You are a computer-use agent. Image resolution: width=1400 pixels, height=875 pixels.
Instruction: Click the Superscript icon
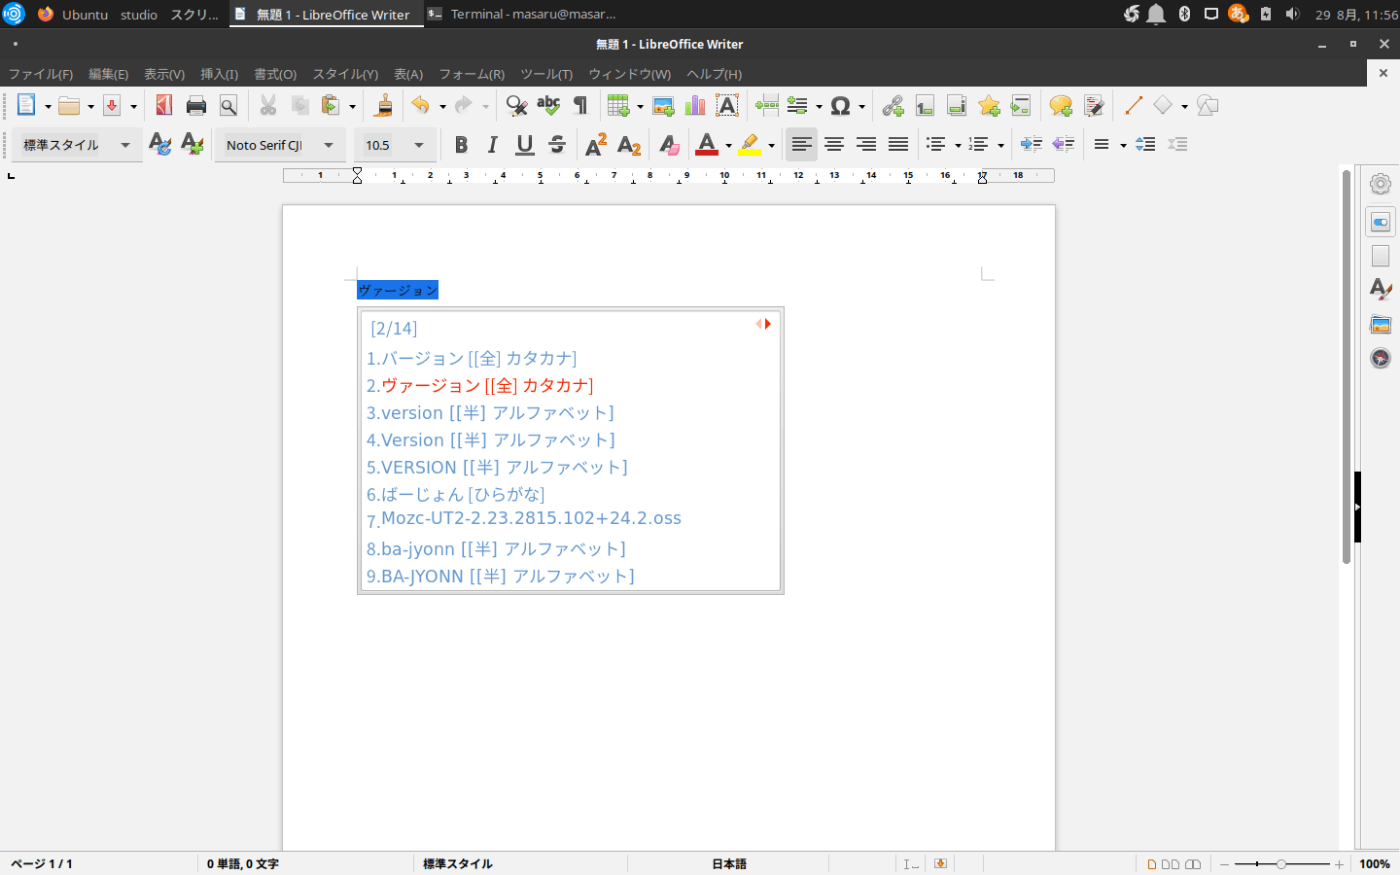[596, 144]
